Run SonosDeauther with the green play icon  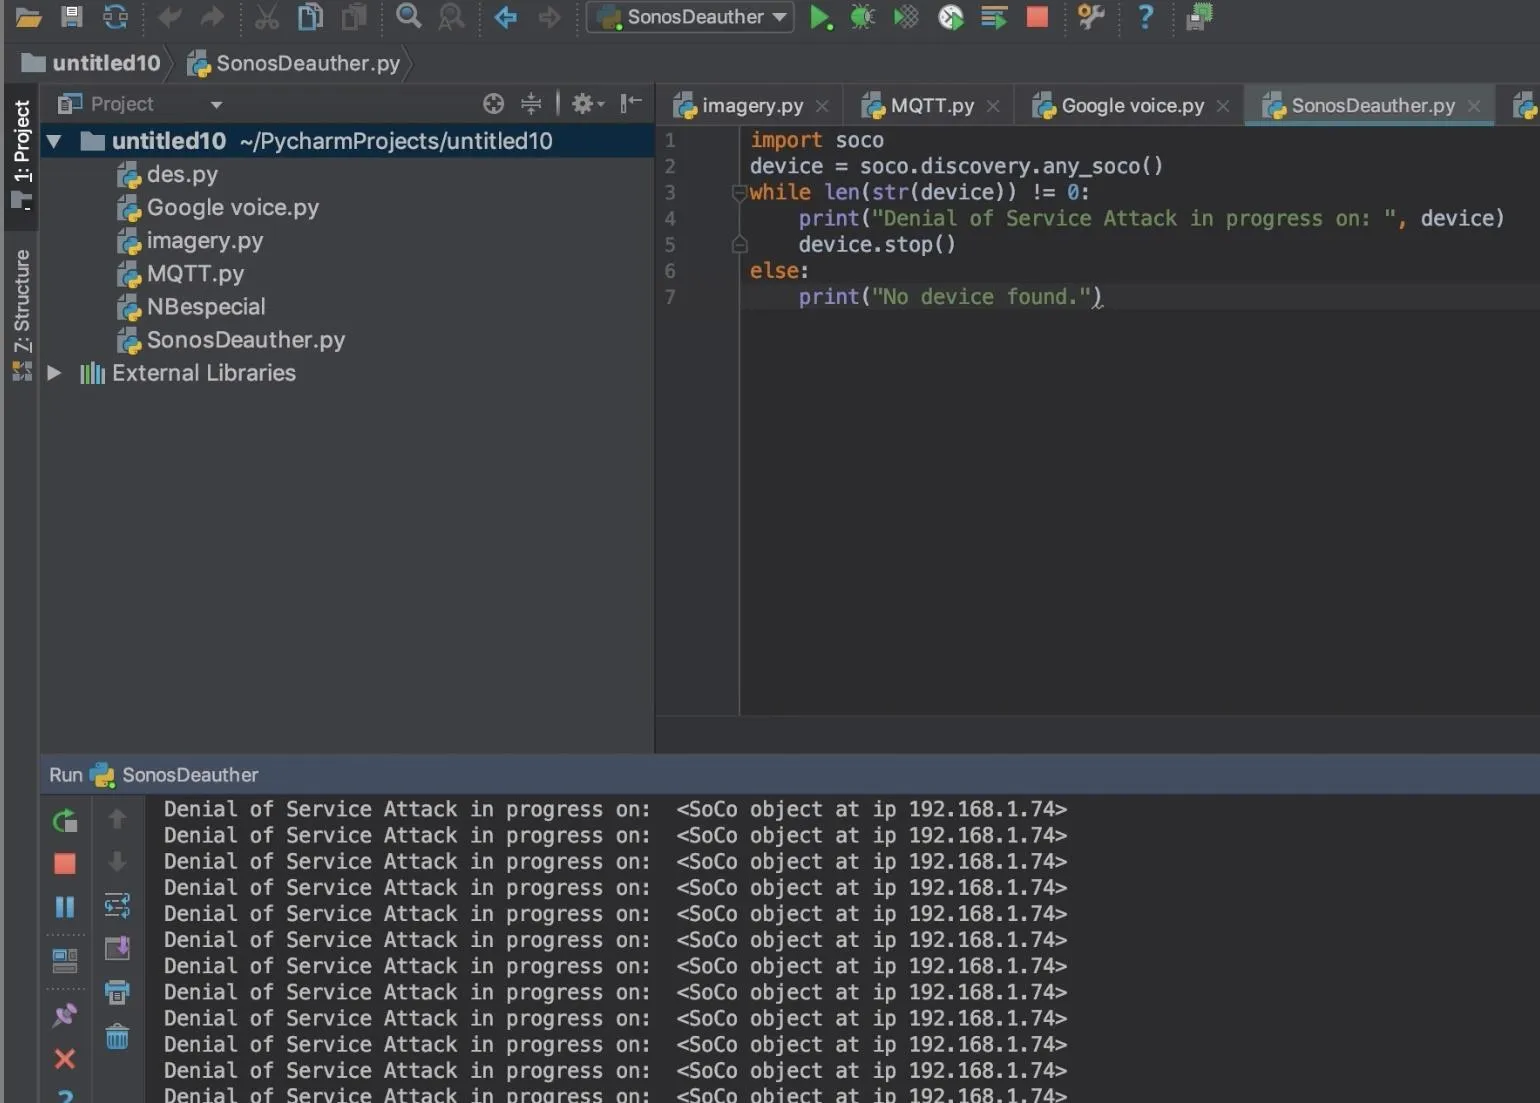click(x=820, y=17)
